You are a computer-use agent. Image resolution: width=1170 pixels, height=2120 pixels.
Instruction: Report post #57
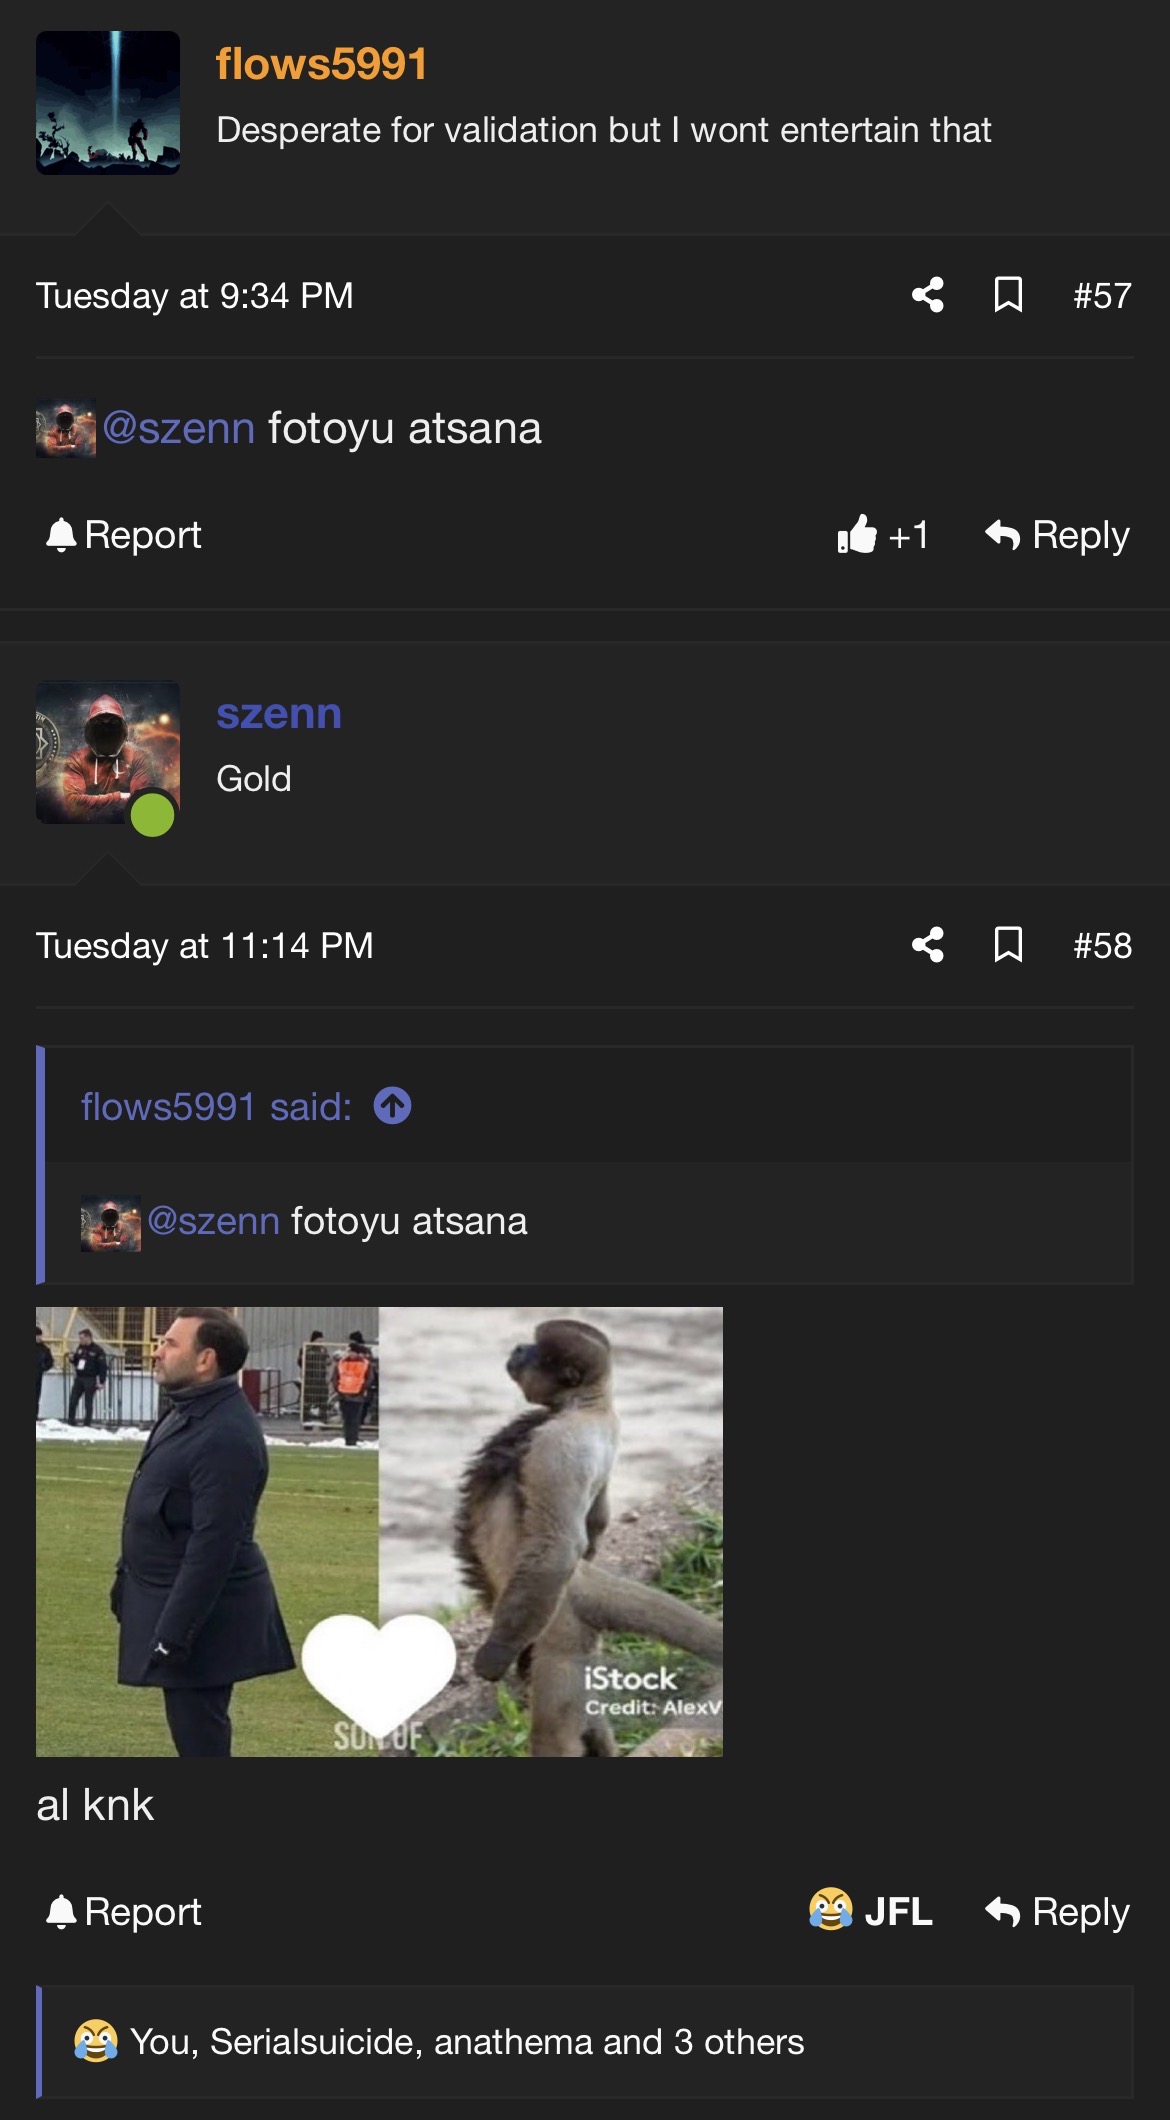pos(124,535)
